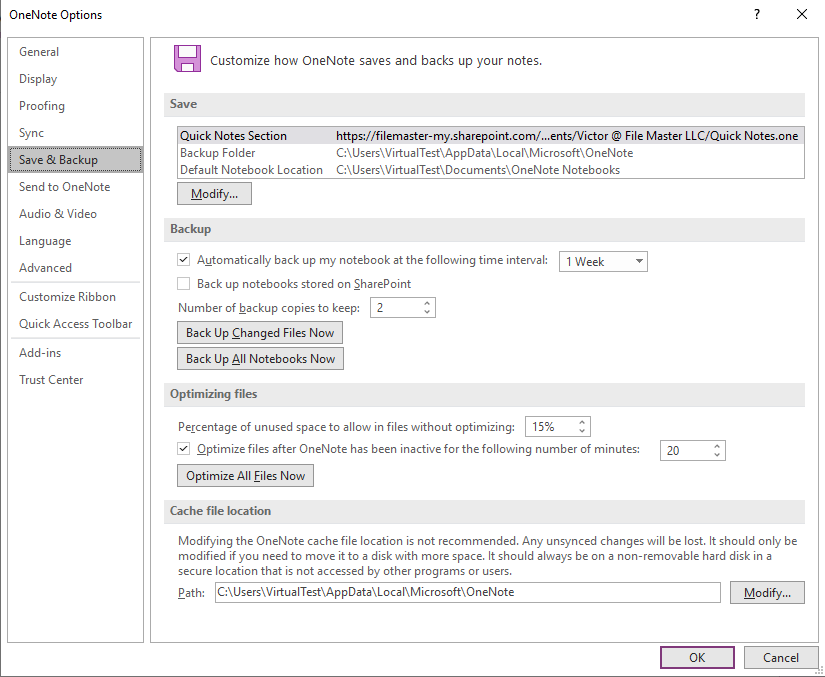Click the 15% unused space field
This screenshot has height=677, width=825.
point(551,427)
